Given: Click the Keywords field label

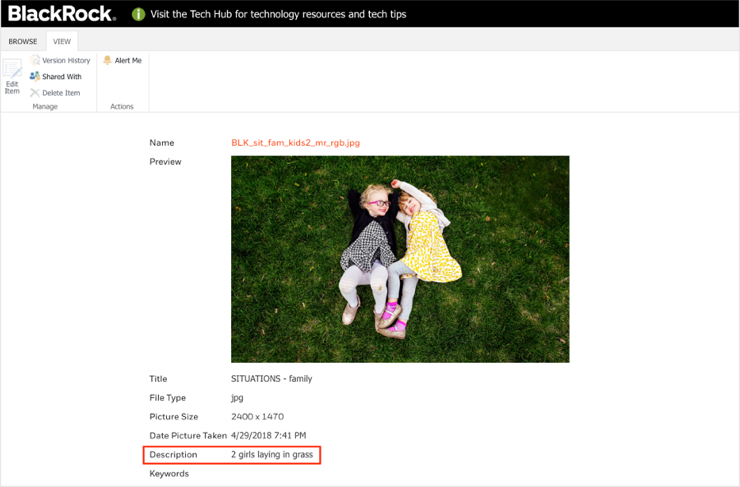Looking at the screenshot, I should [x=169, y=474].
